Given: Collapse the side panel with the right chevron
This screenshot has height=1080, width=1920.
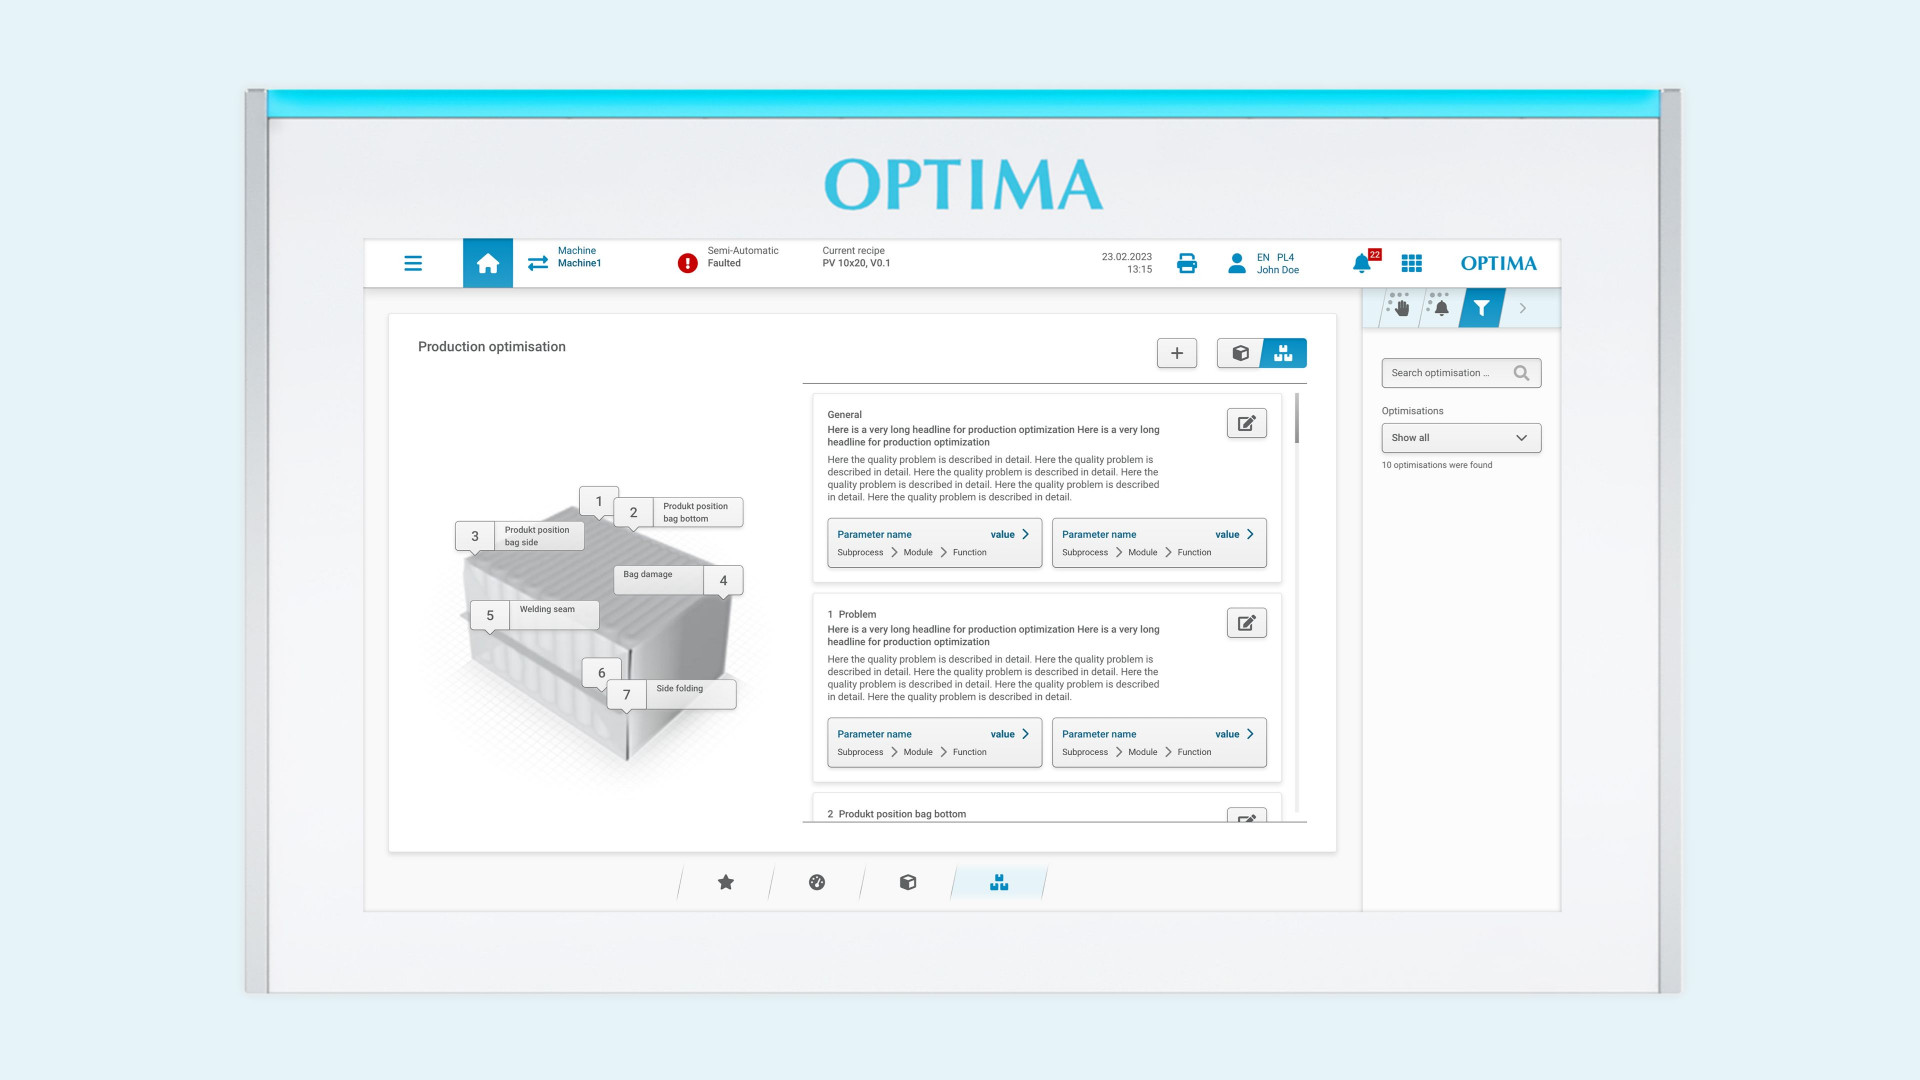Looking at the screenshot, I should (1523, 308).
